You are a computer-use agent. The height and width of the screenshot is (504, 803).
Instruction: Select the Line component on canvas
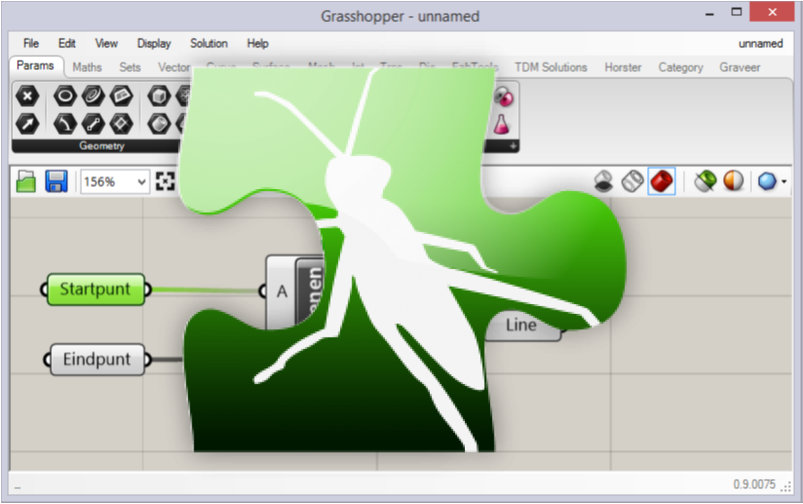tap(522, 327)
